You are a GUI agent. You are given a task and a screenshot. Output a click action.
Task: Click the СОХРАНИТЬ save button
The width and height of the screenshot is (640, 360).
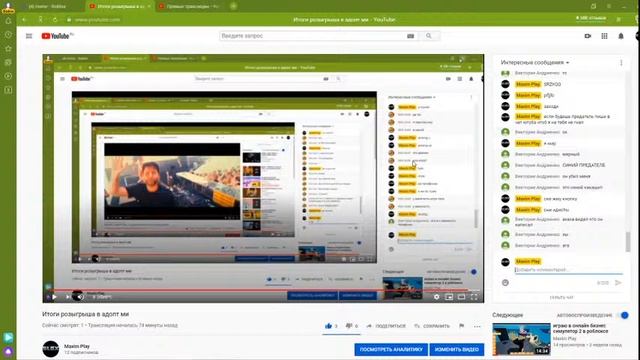[432, 326]
